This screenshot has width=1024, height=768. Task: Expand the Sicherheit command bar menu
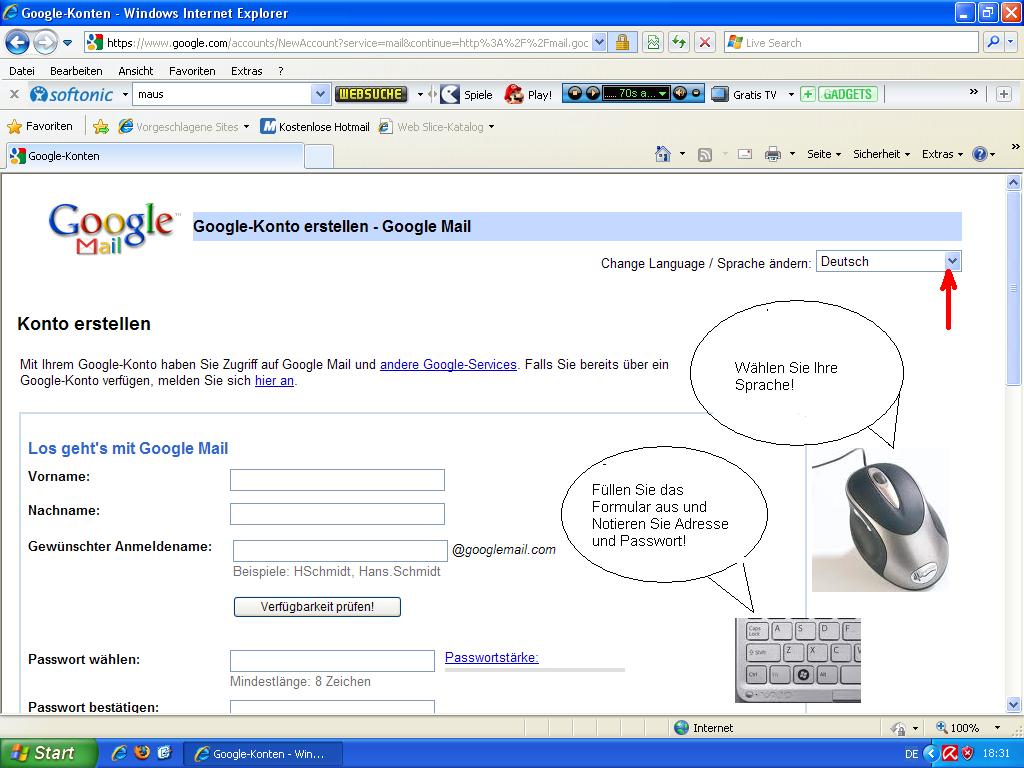(x=881, y=154)
